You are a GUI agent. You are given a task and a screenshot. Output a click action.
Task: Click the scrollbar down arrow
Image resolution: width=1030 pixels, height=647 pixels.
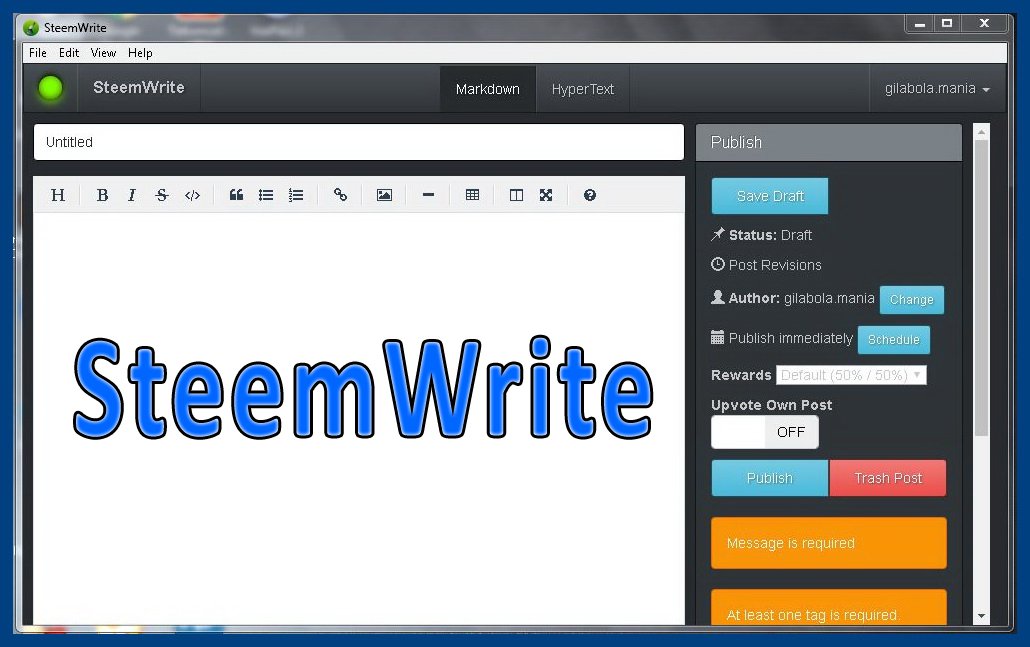[x=981, y=615]
